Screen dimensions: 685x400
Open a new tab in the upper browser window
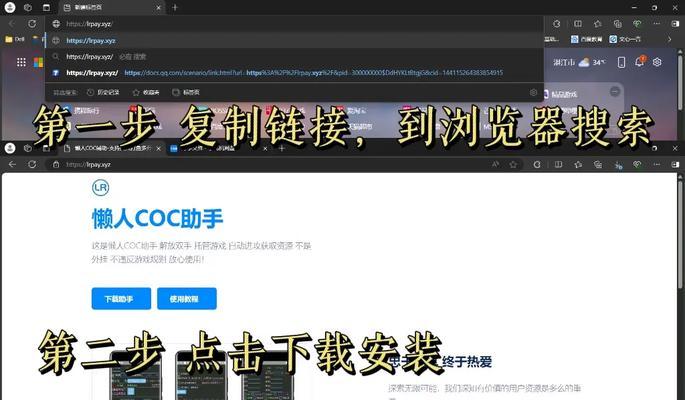point(175,7)
